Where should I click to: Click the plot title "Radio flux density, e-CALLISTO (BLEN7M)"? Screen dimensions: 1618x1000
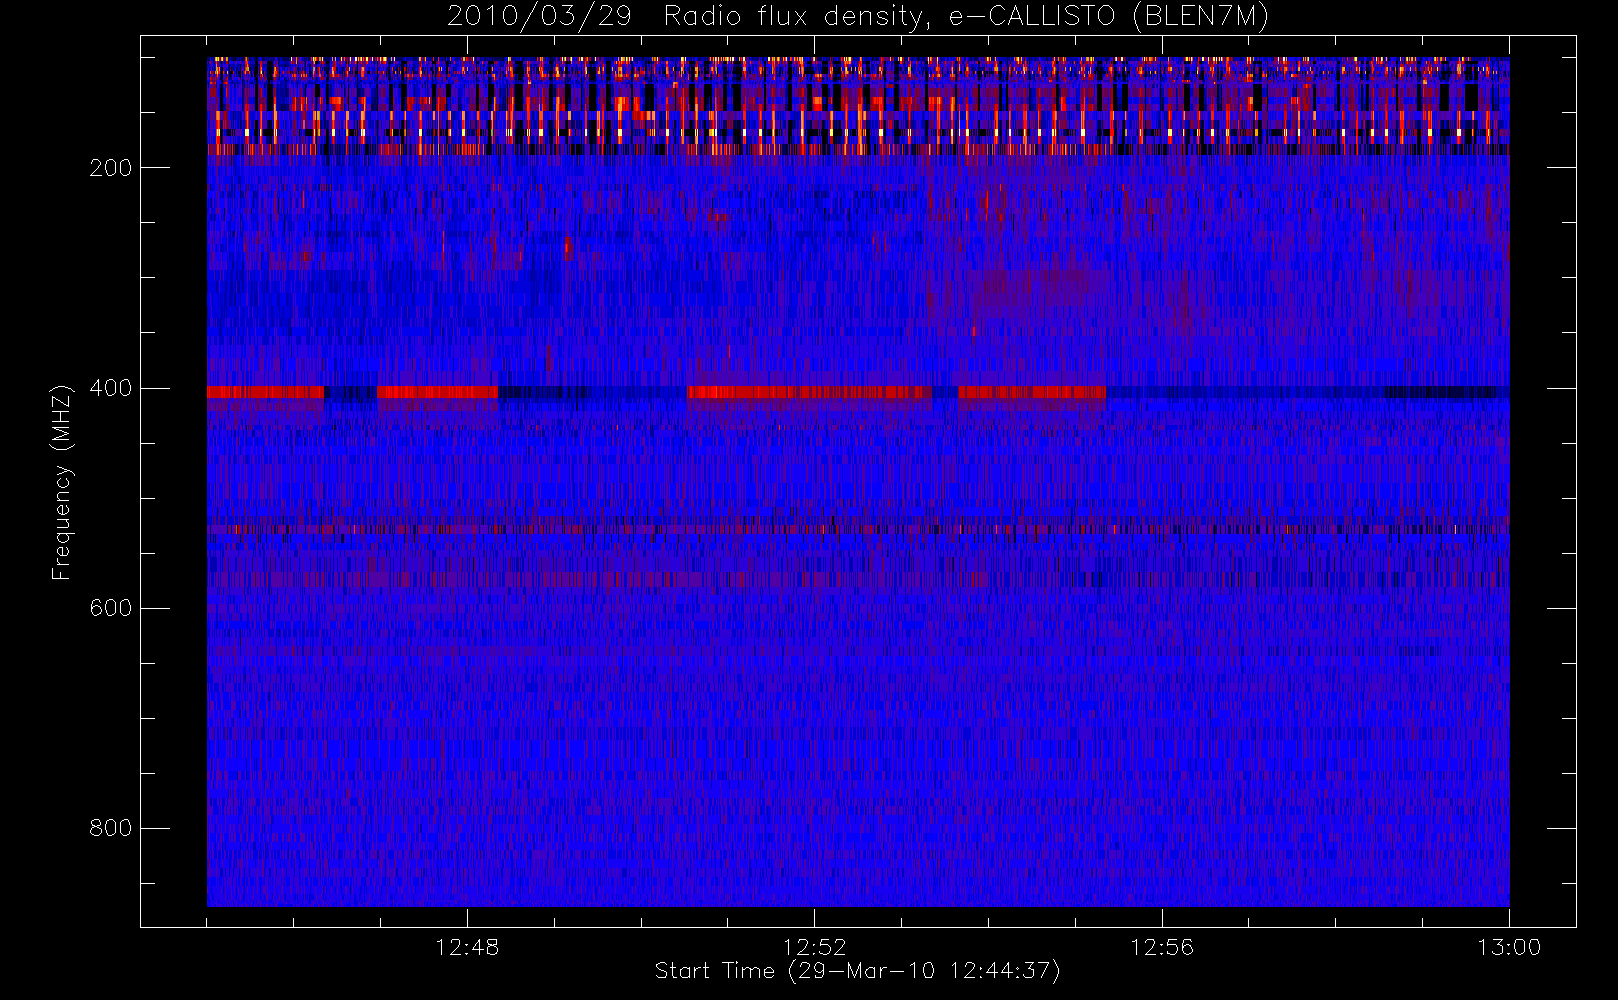(x=966, y=17)
